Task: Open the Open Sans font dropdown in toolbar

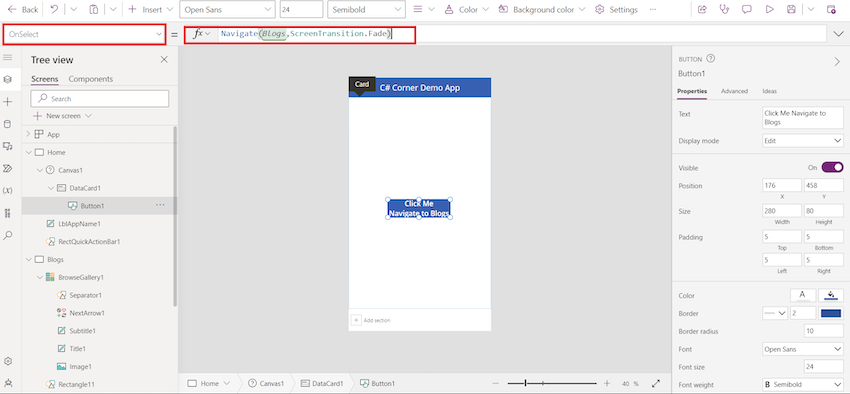Action: coord(227,10)
